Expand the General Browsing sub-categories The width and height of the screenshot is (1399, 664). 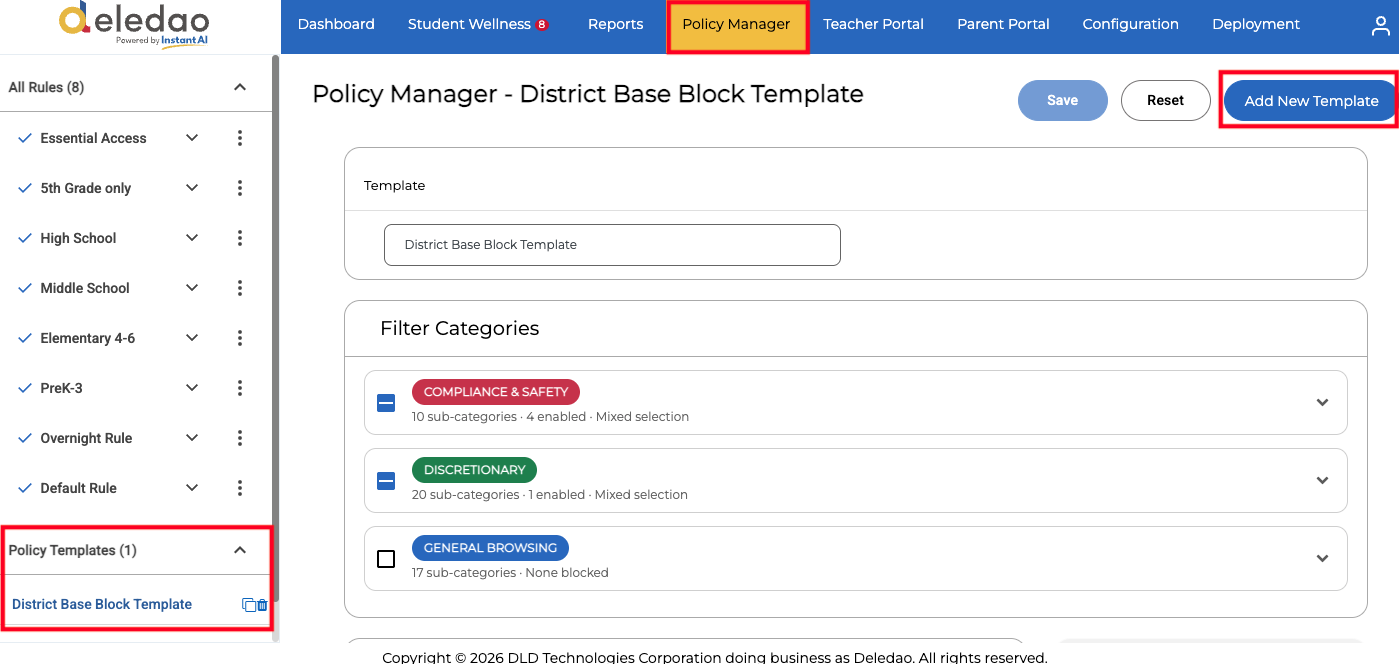point(1322,558)
